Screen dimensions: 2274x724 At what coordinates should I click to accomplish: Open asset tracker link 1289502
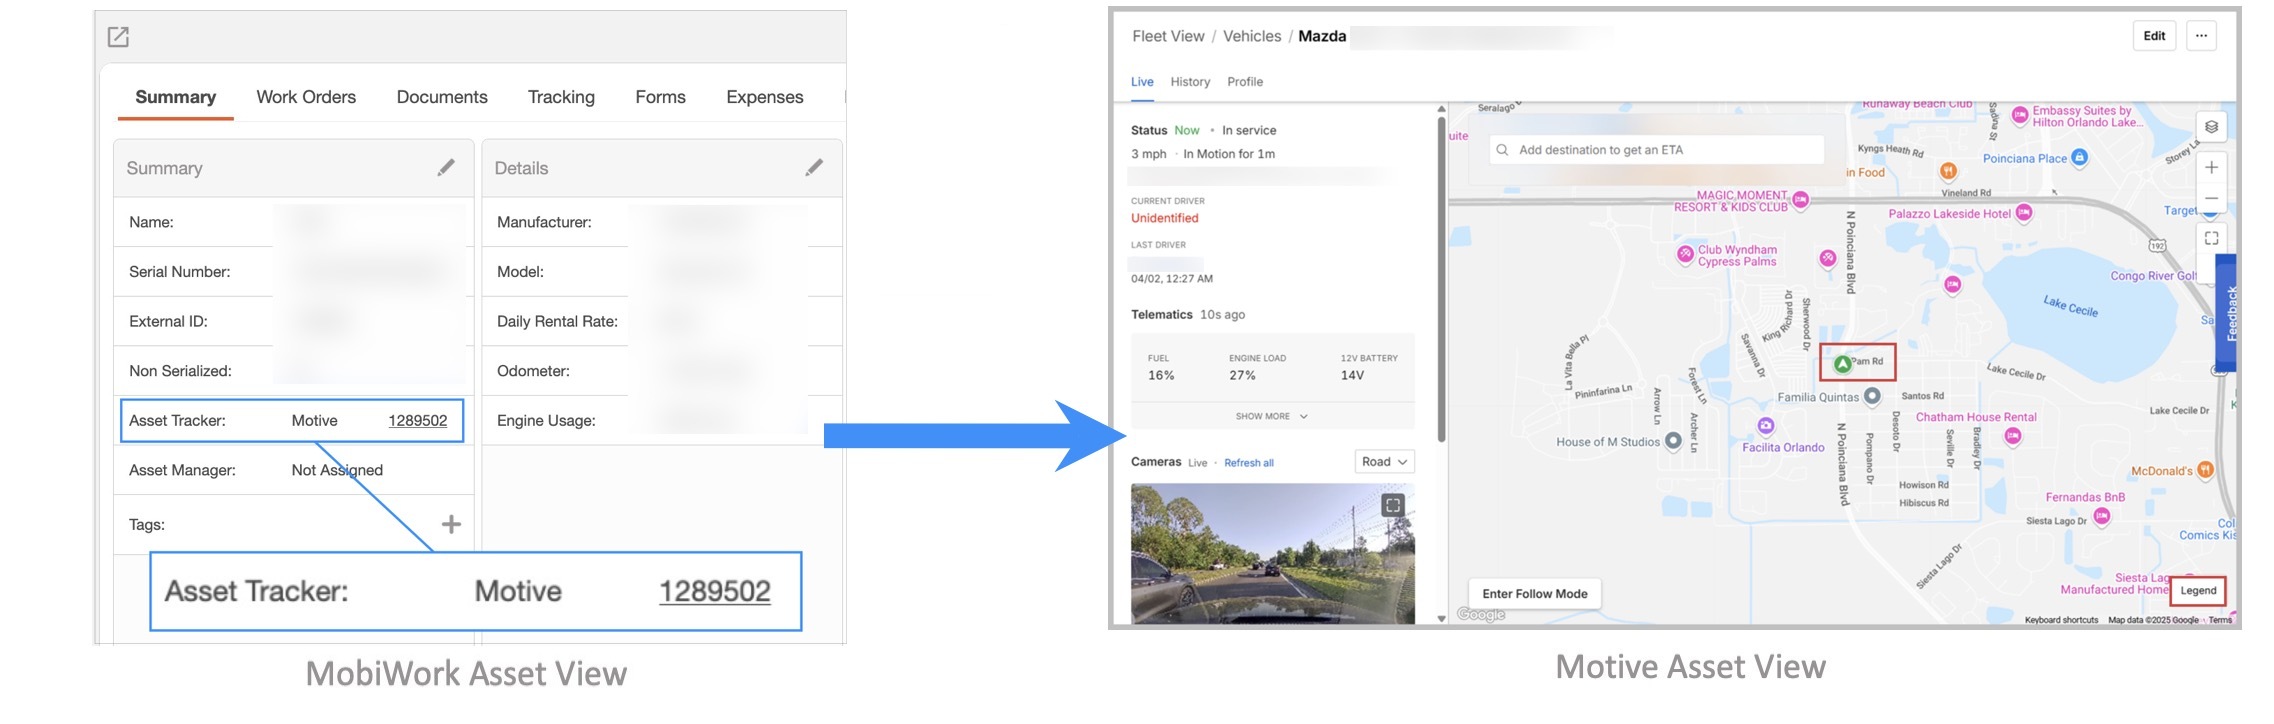[x=417, y=421]
